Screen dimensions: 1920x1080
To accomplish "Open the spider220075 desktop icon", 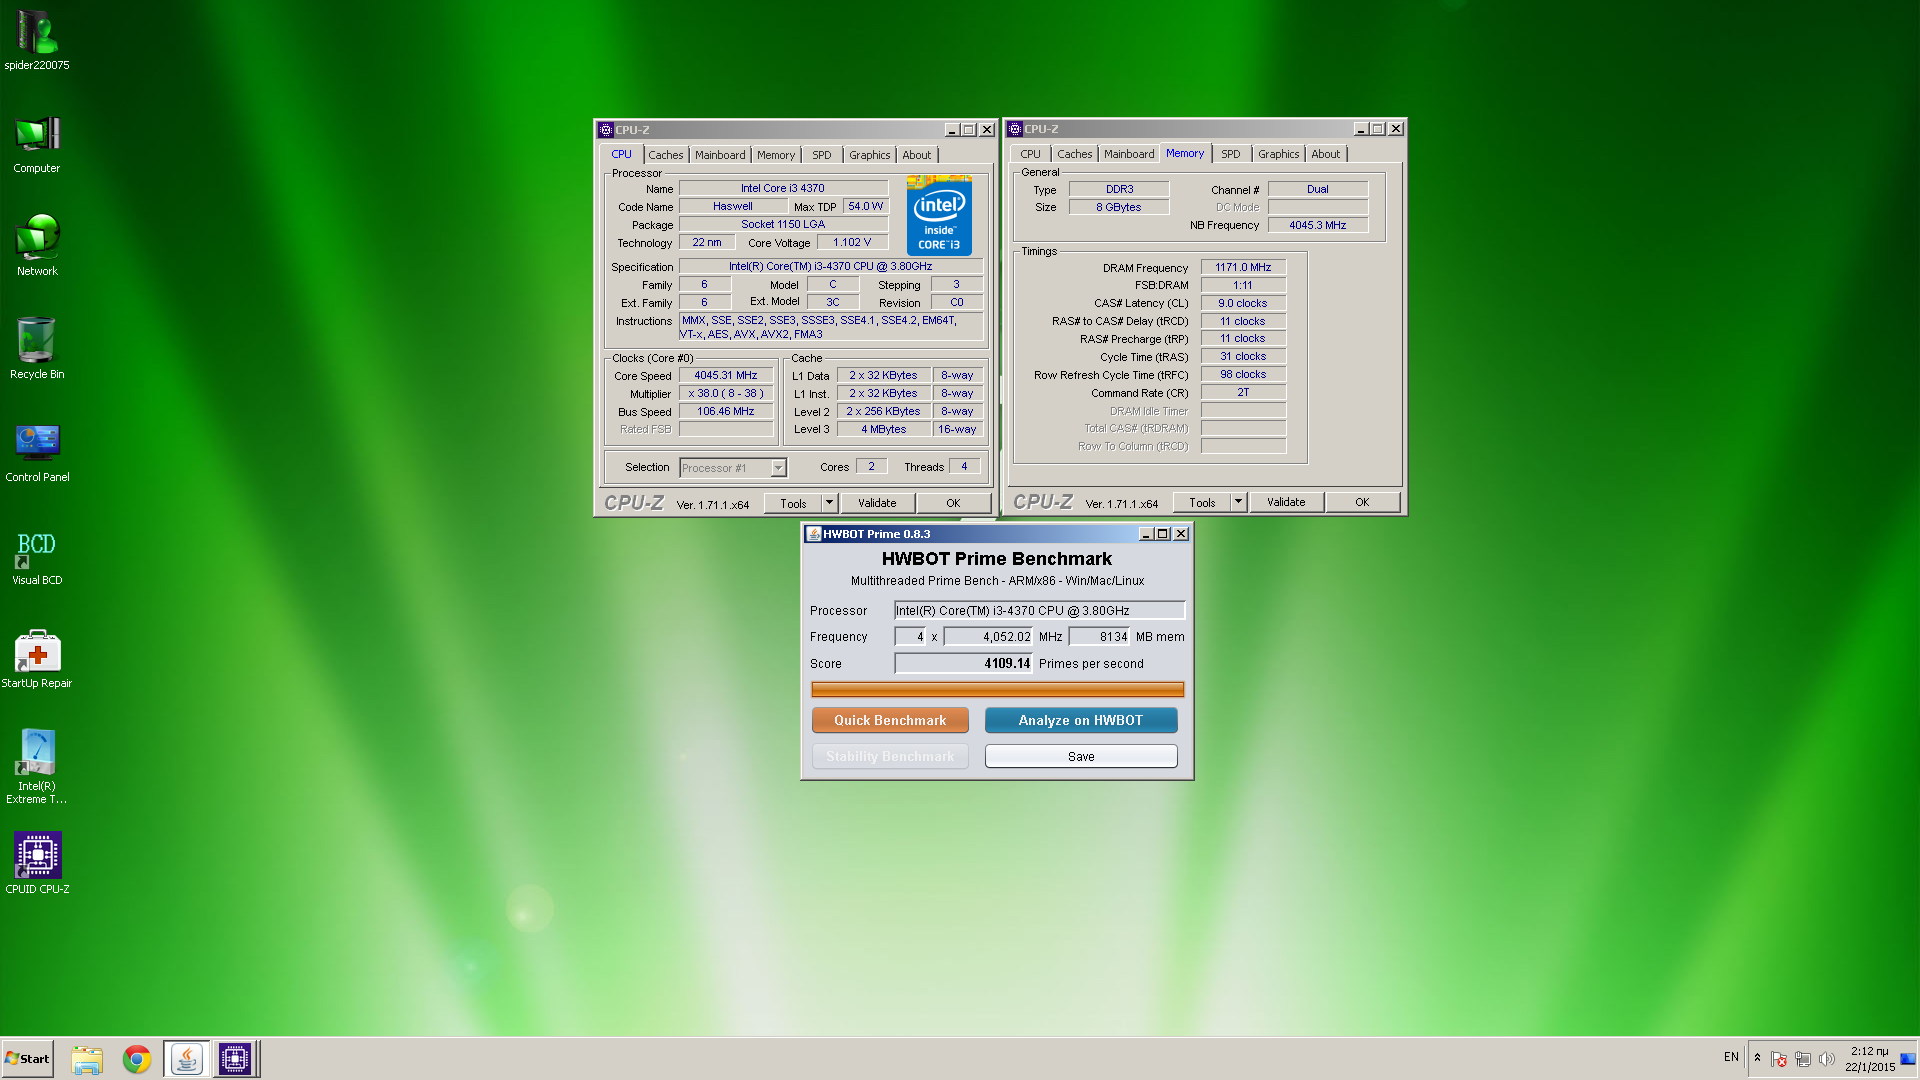I will click(37, 40).
